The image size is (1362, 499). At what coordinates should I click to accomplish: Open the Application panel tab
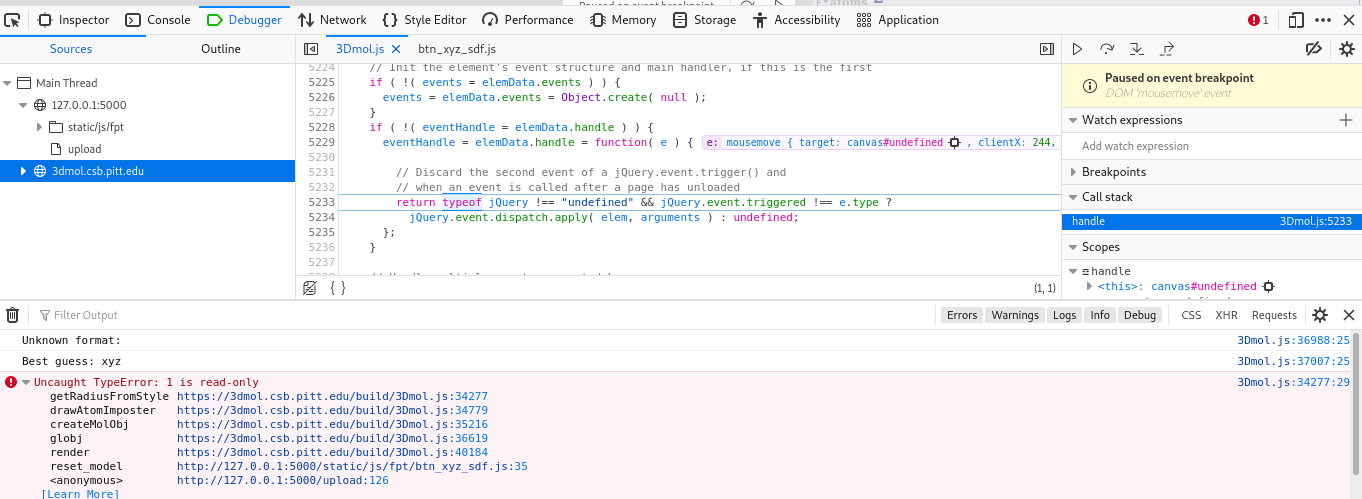click(898, 20)
